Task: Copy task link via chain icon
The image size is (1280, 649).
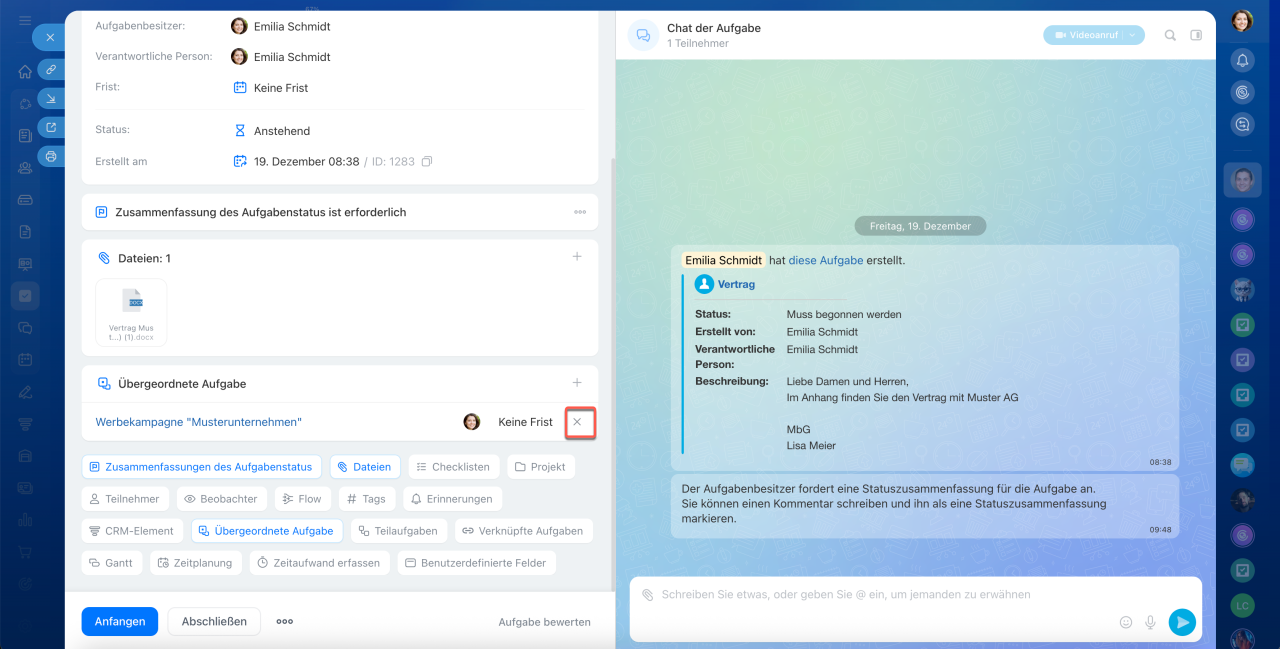Action: point(50,69)
